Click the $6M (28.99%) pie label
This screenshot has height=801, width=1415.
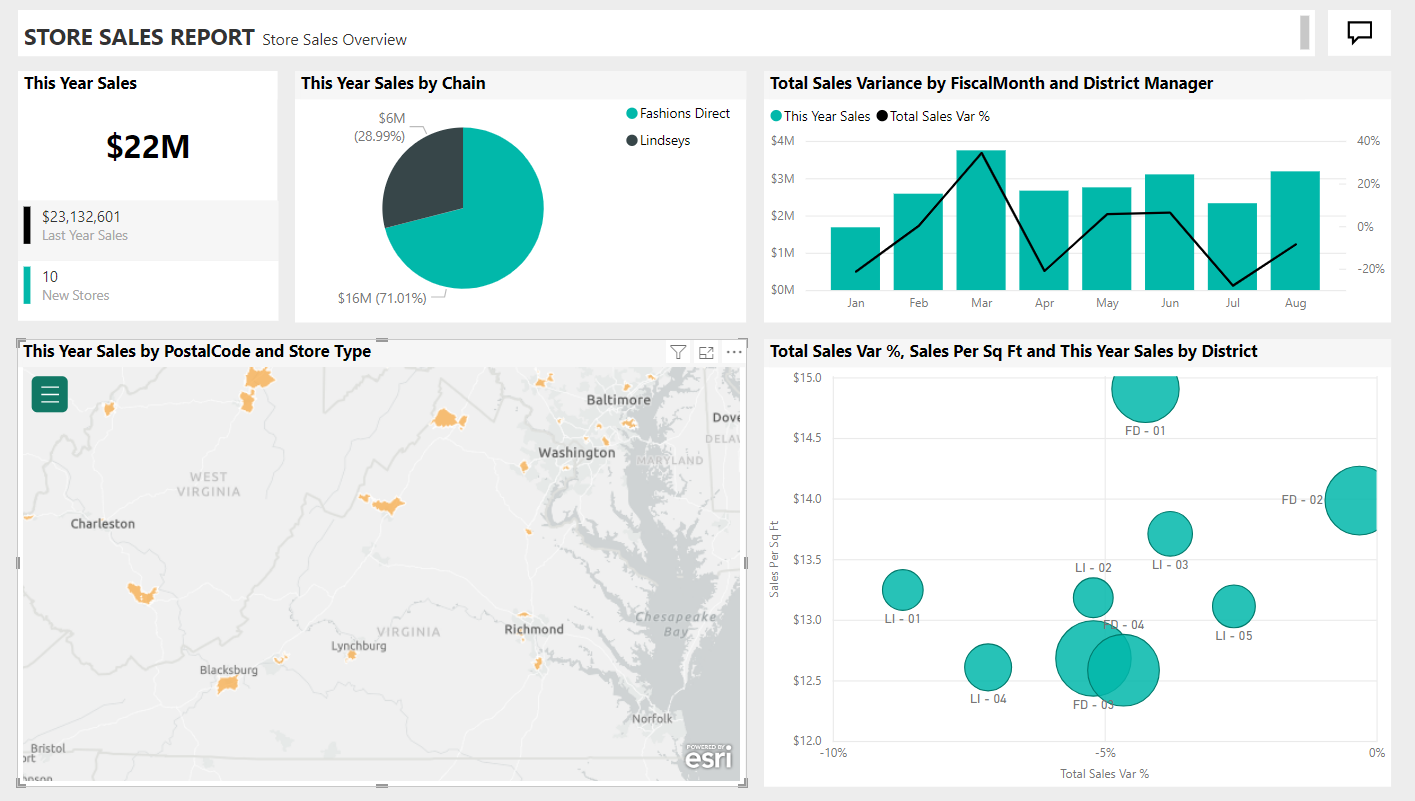tap(379, 127)
